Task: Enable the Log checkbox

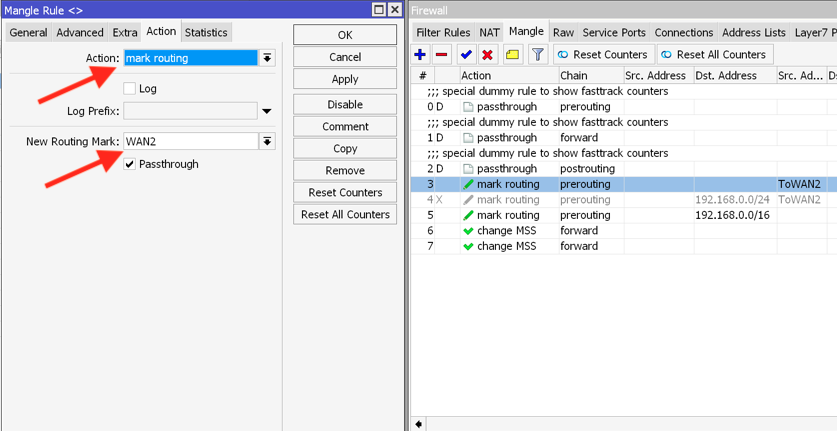Action: (x=129, y=89)
